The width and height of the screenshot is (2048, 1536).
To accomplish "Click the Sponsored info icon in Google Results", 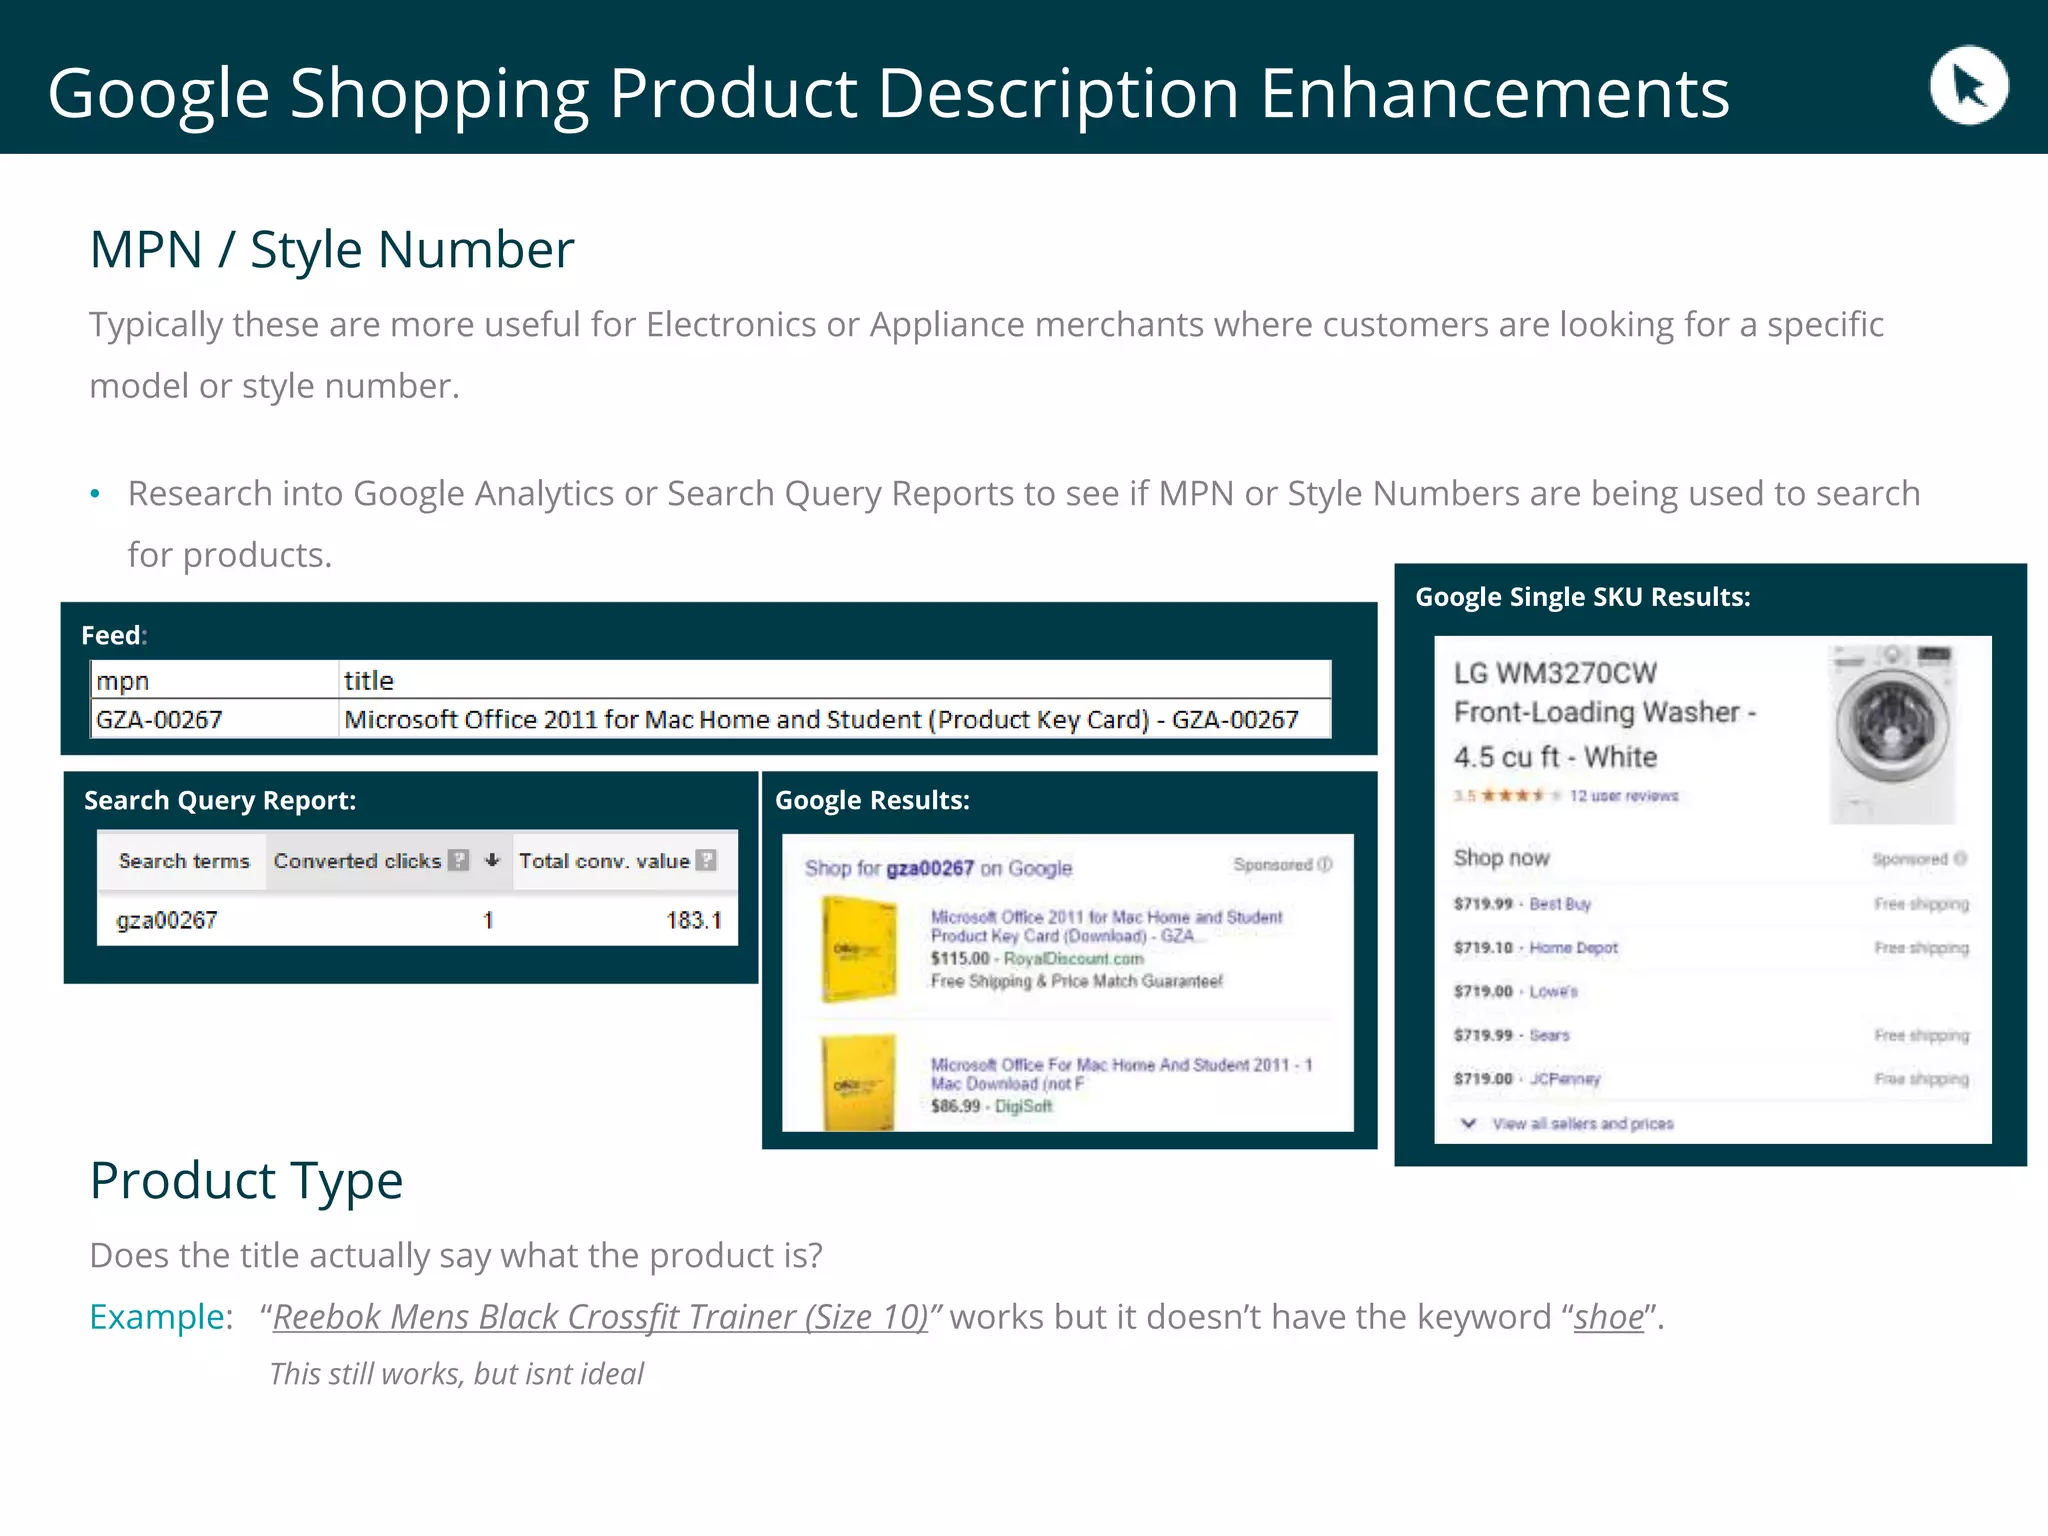I will 1325,864.
